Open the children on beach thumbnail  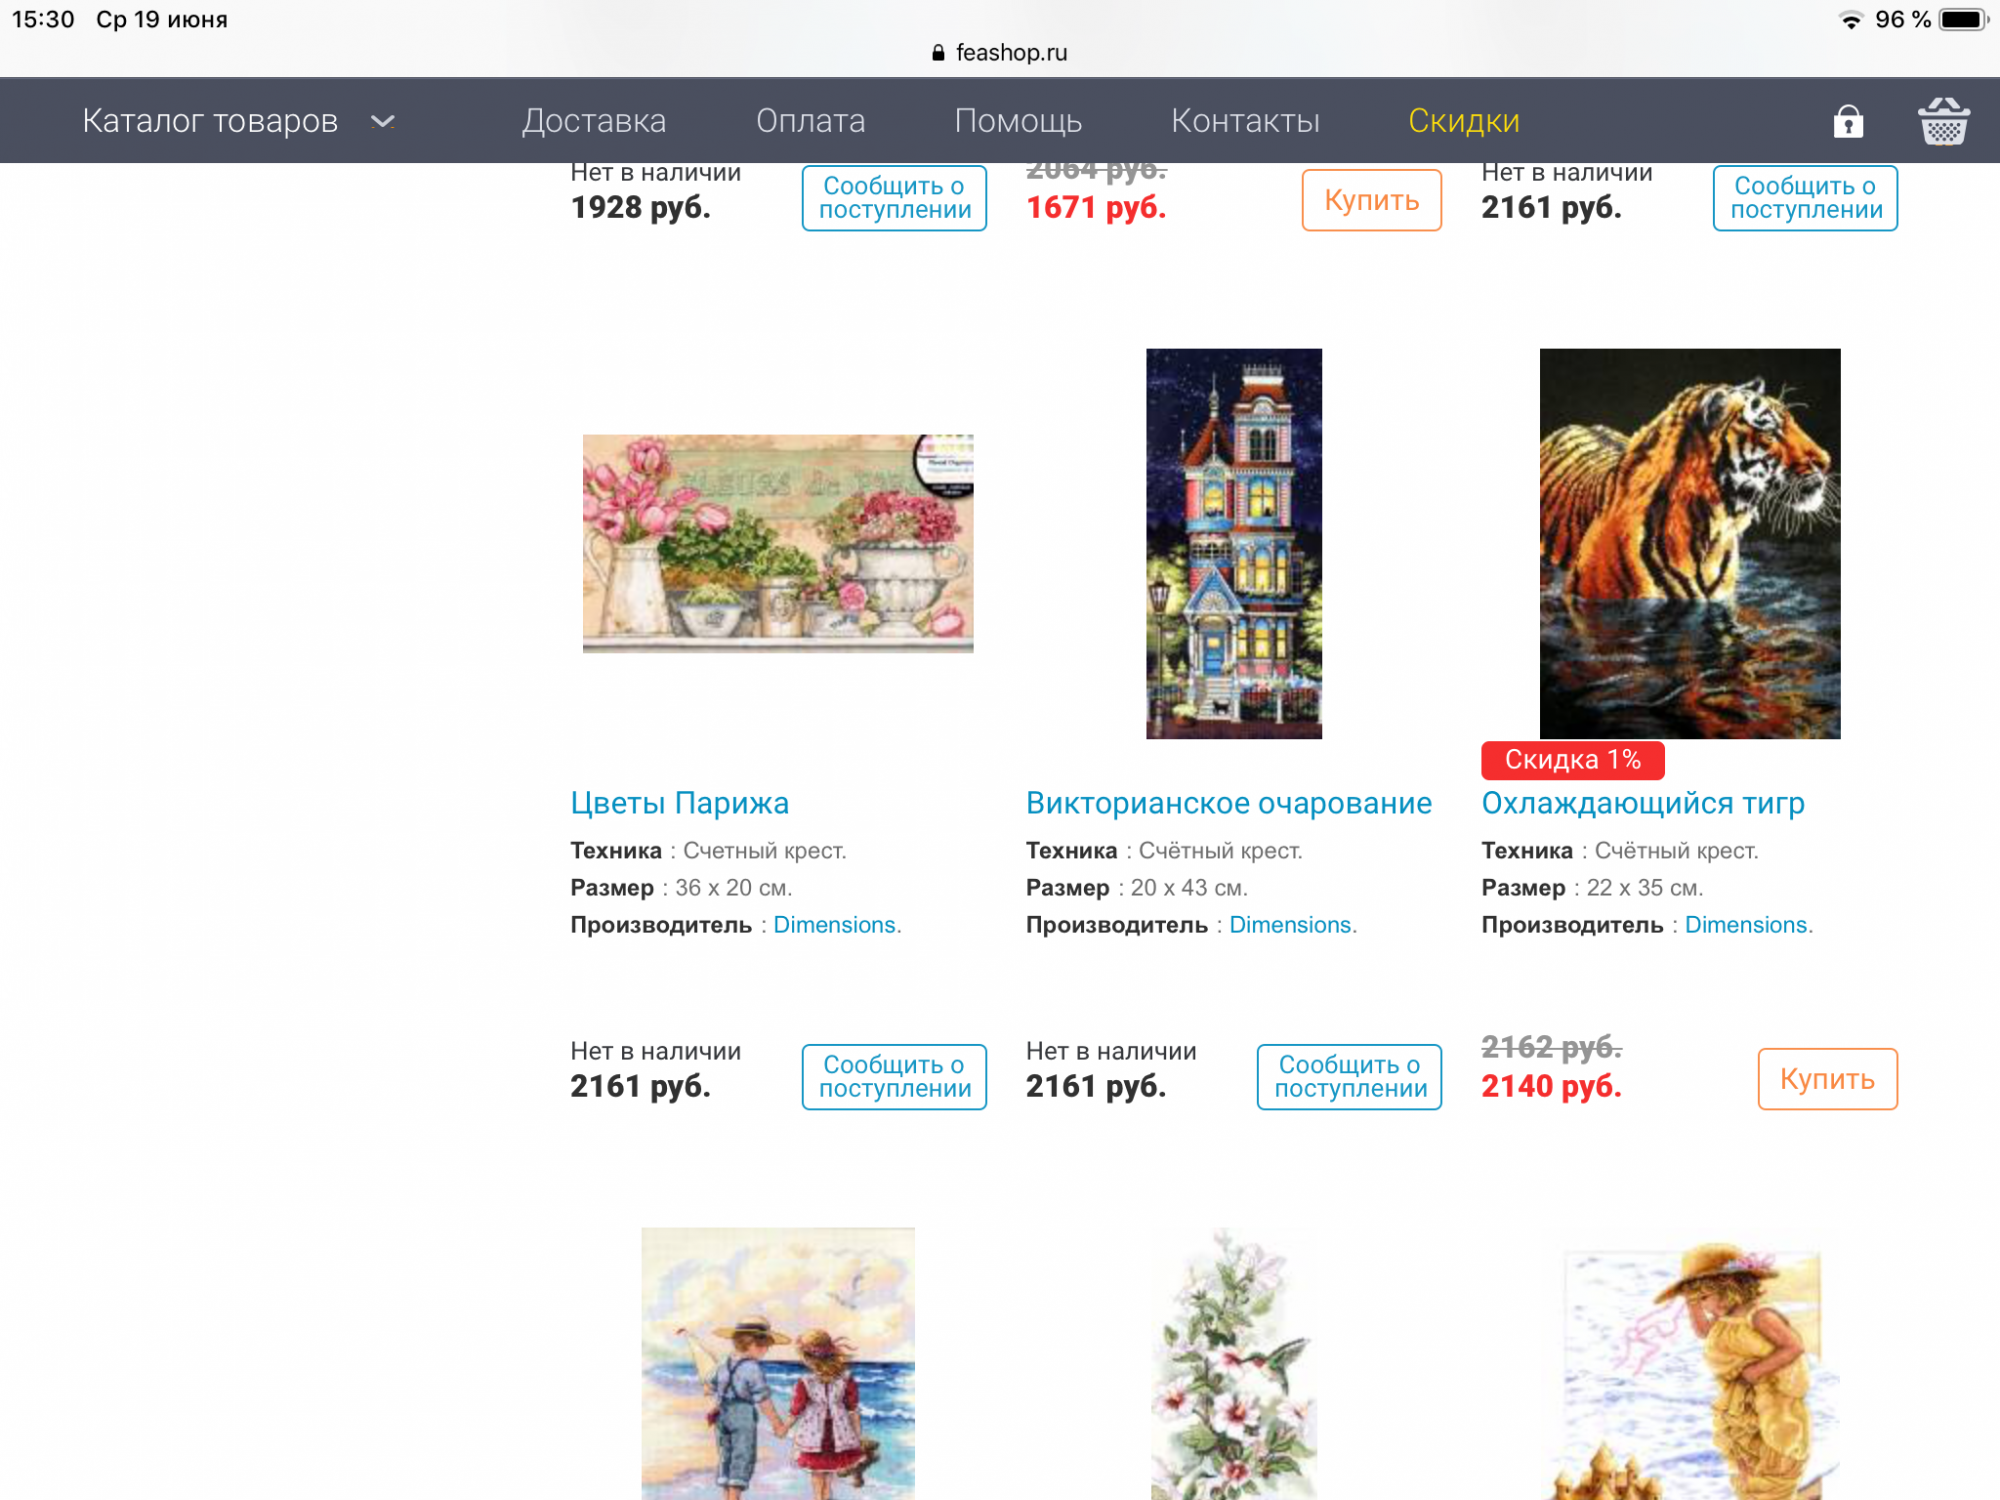778,1363
